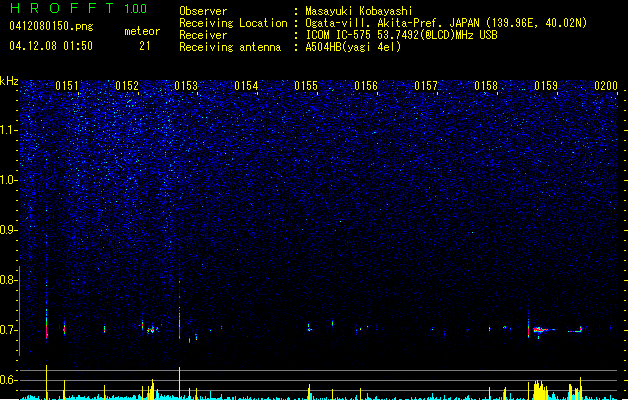This screenshot has height=400, width=629.
Task: Click the yellow power bar cluster after 0159
Action: tap(540, 390)
